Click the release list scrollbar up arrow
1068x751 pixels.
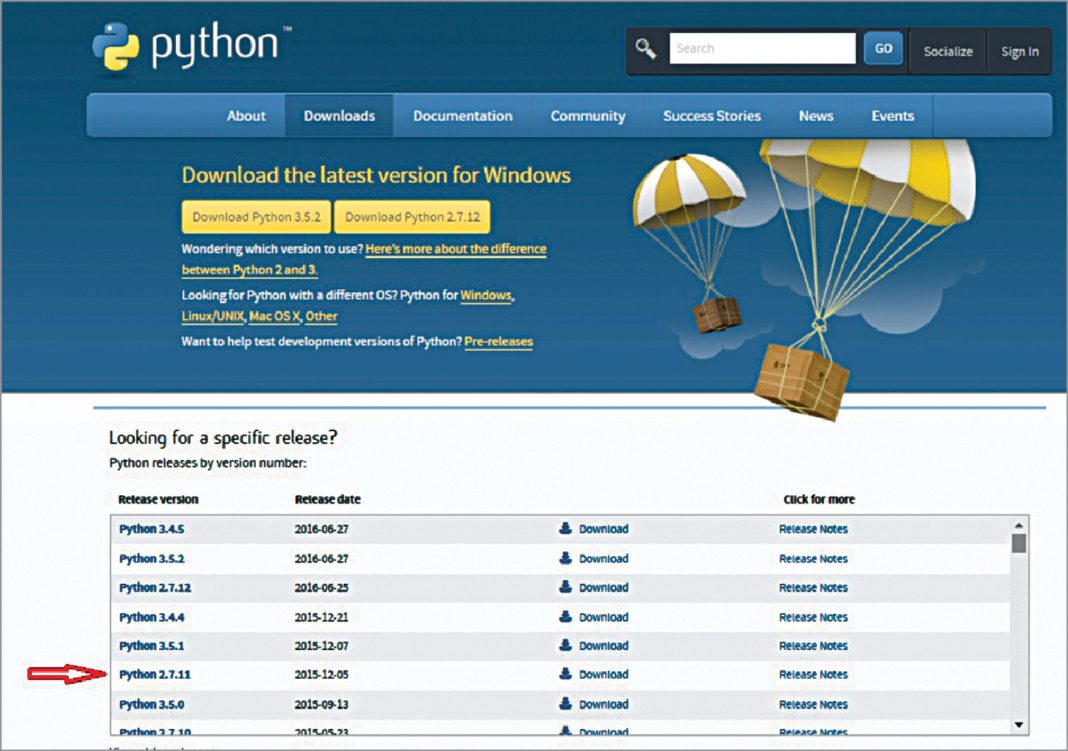tap(1018, 525)
